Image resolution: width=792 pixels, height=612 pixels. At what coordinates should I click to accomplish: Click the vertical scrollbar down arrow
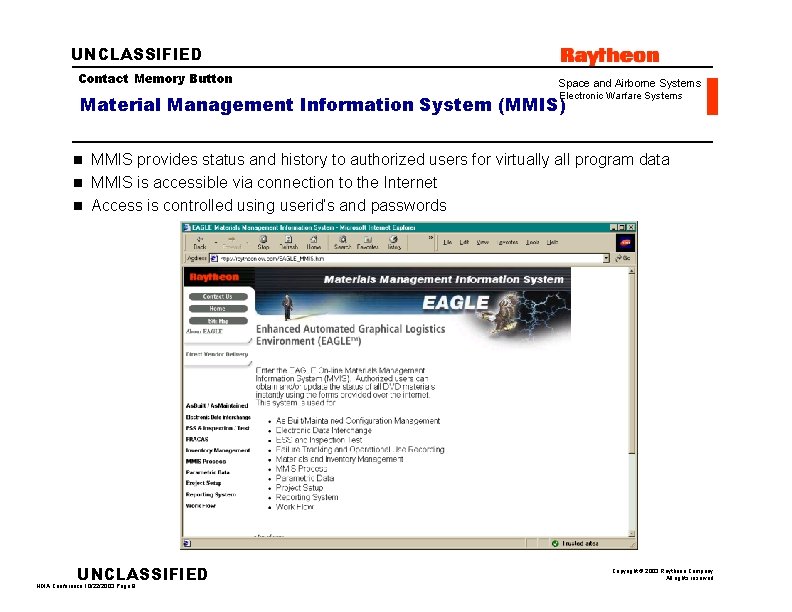pos(631,534)
